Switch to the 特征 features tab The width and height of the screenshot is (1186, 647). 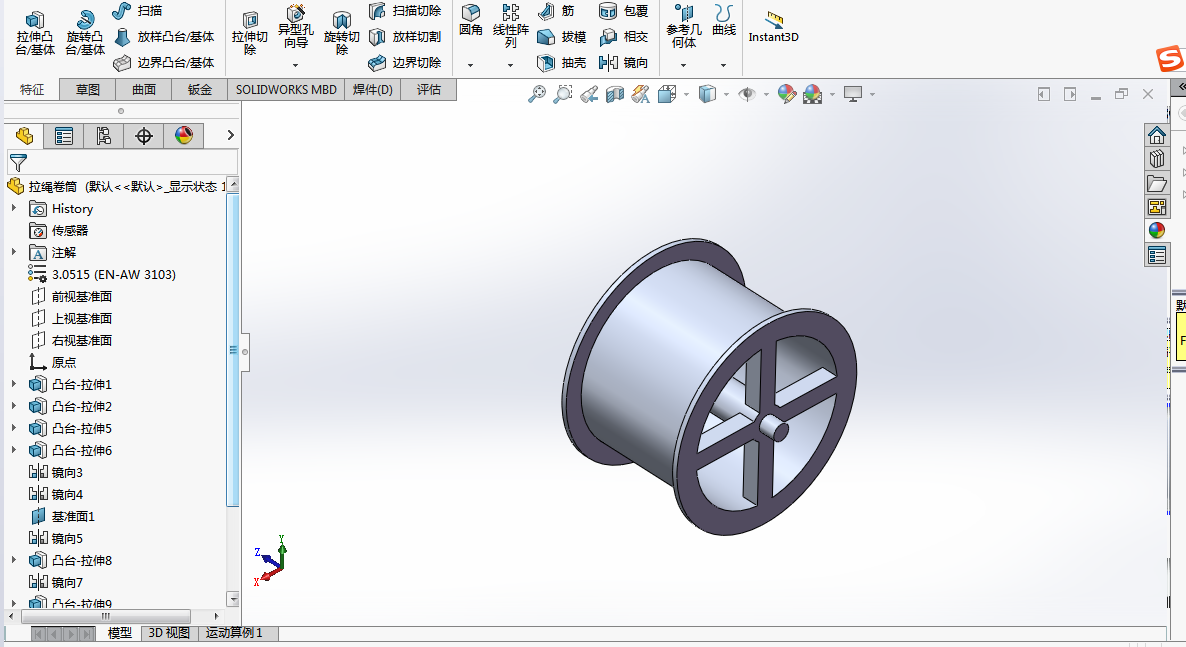click(32, 89)
